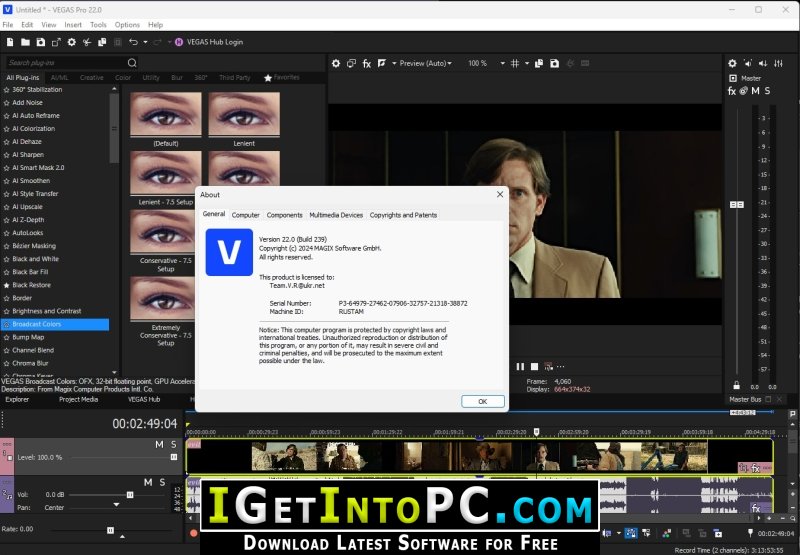Toggle the preview grid overlay icon
Viewport: 800px width, 555px height.
(x=515, y=63)
